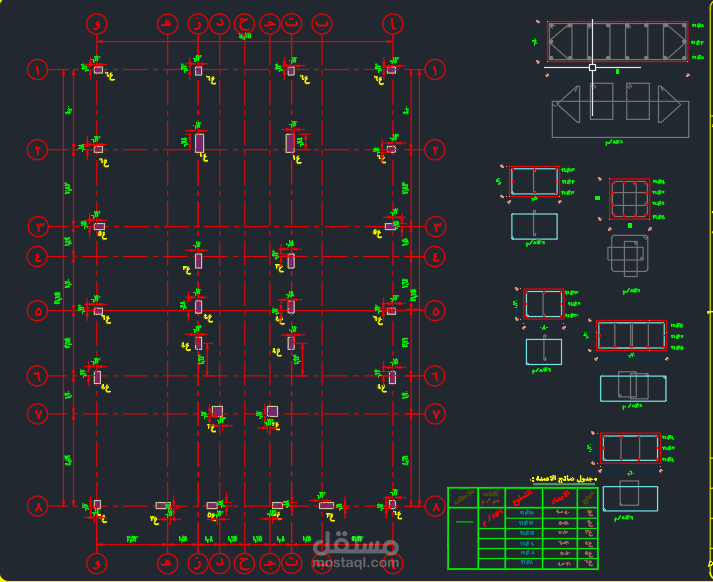The width and height of the screenshot is (713, 582).
Task: Pick the left-side axis bubble numbered ١
Action: 38,70
